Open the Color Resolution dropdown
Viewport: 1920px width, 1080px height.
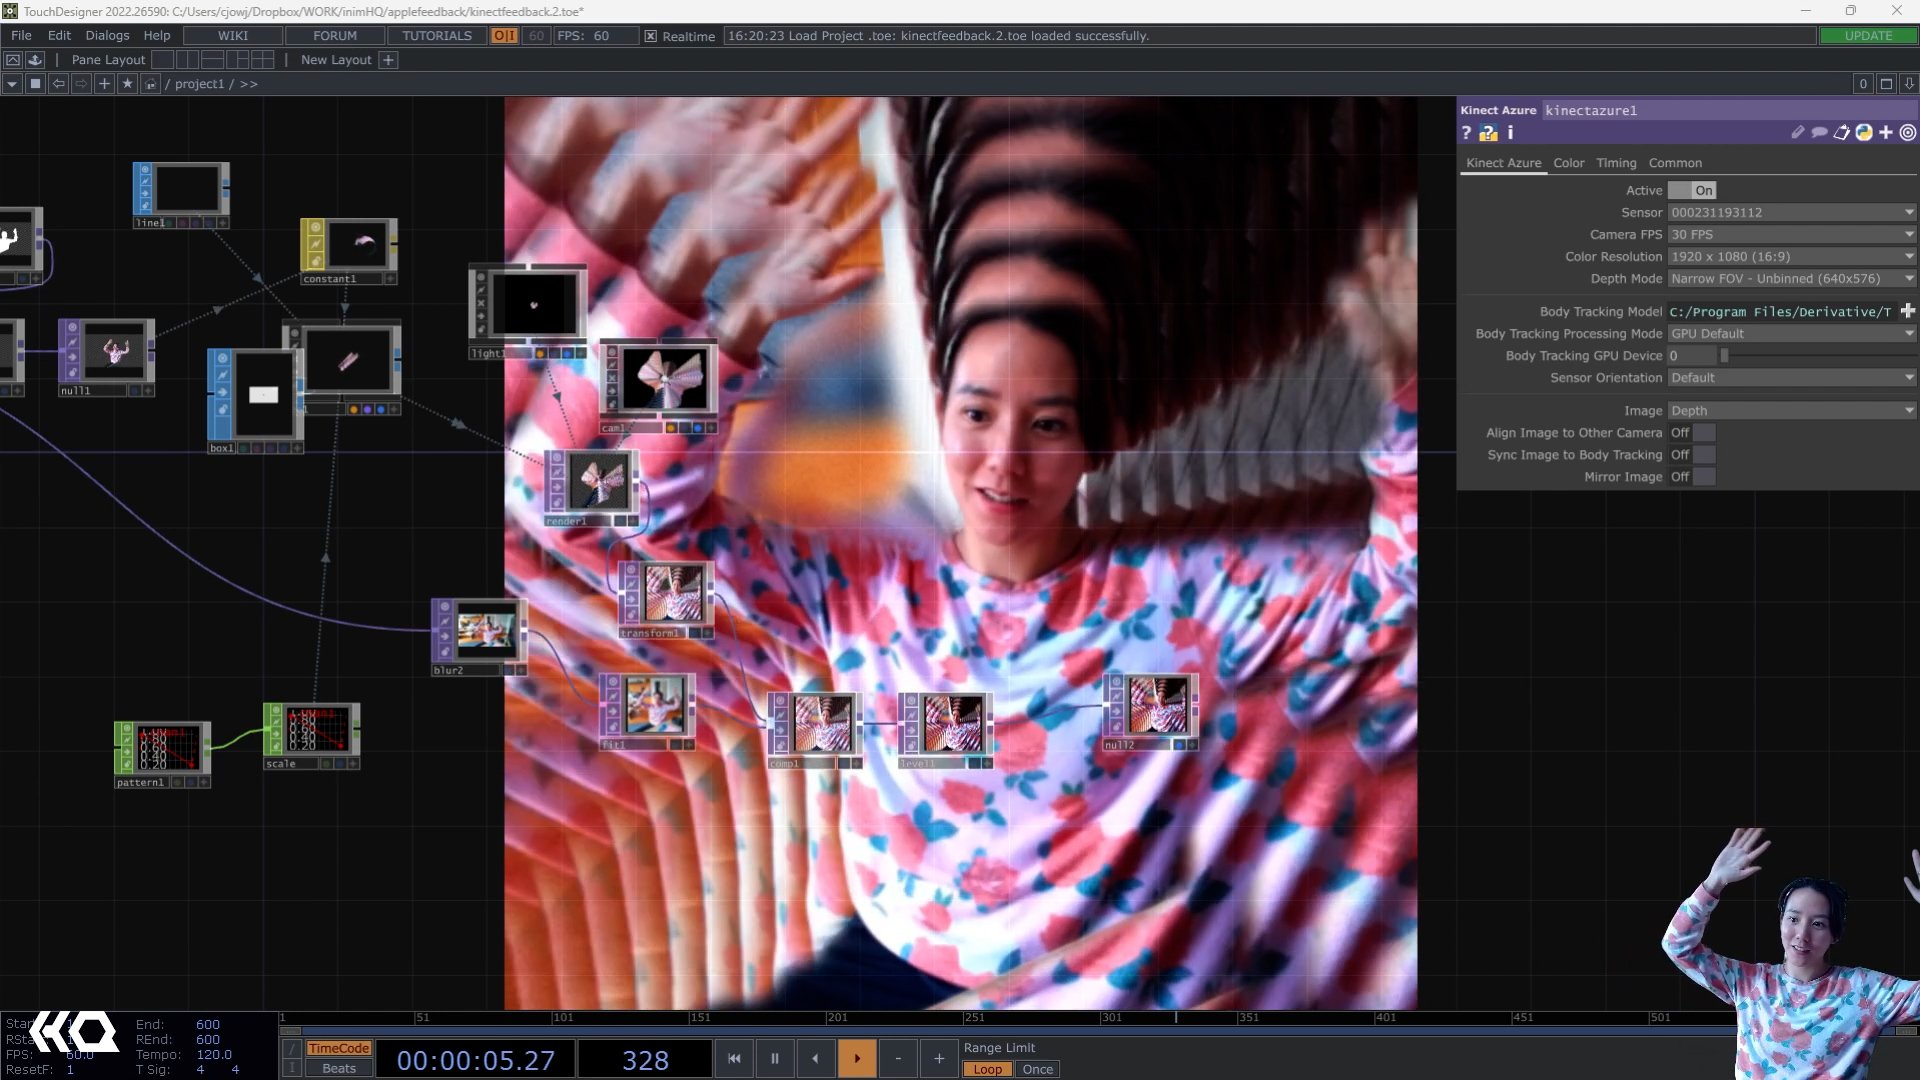coord(1791,256)
